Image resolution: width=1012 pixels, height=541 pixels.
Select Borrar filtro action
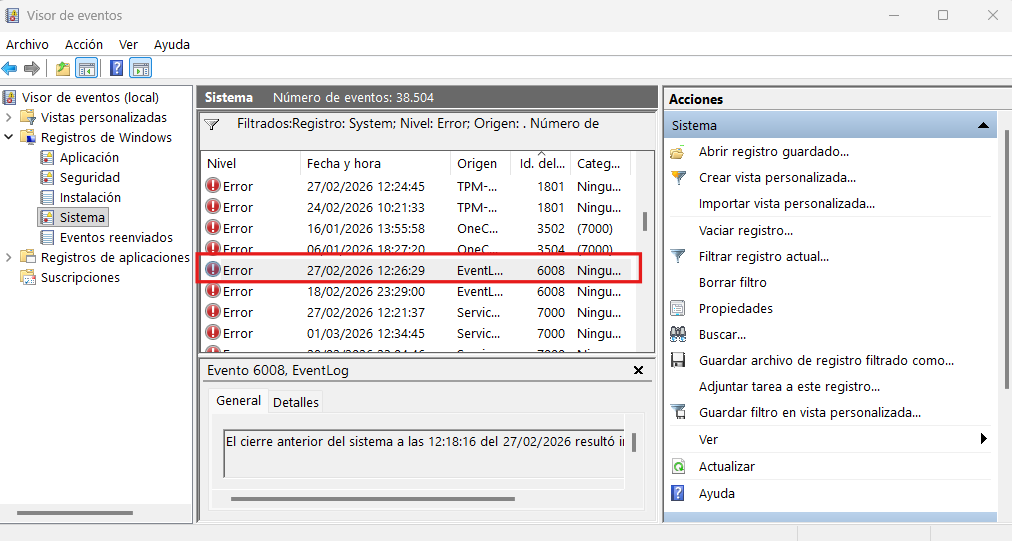click(x=733, y=283)
